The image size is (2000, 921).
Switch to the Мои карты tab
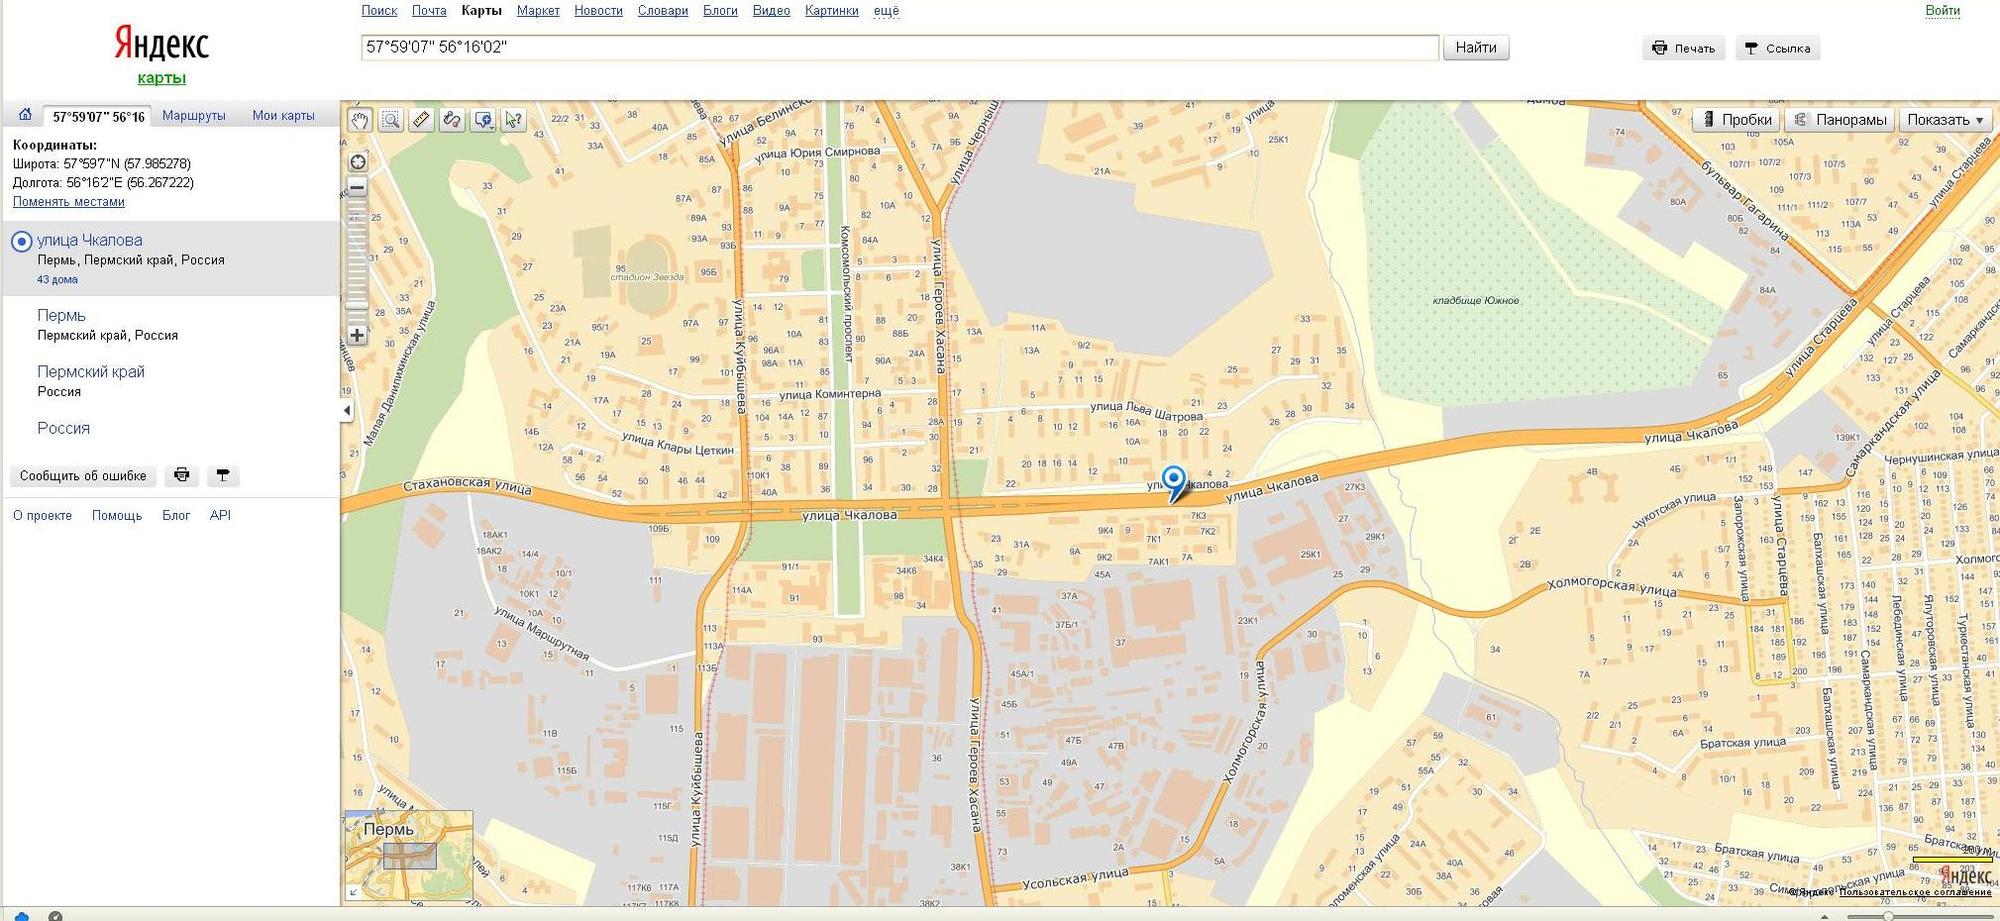pyautogui.click(x=283, y=116)
